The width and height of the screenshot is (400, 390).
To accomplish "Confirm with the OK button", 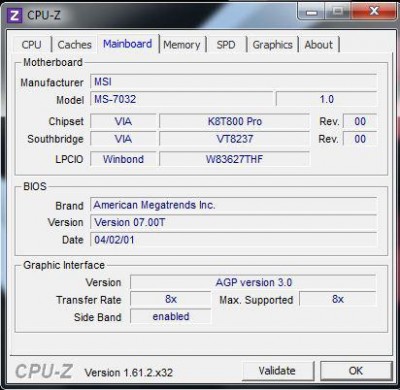I will pyautogui.click(x=356, y=371).
